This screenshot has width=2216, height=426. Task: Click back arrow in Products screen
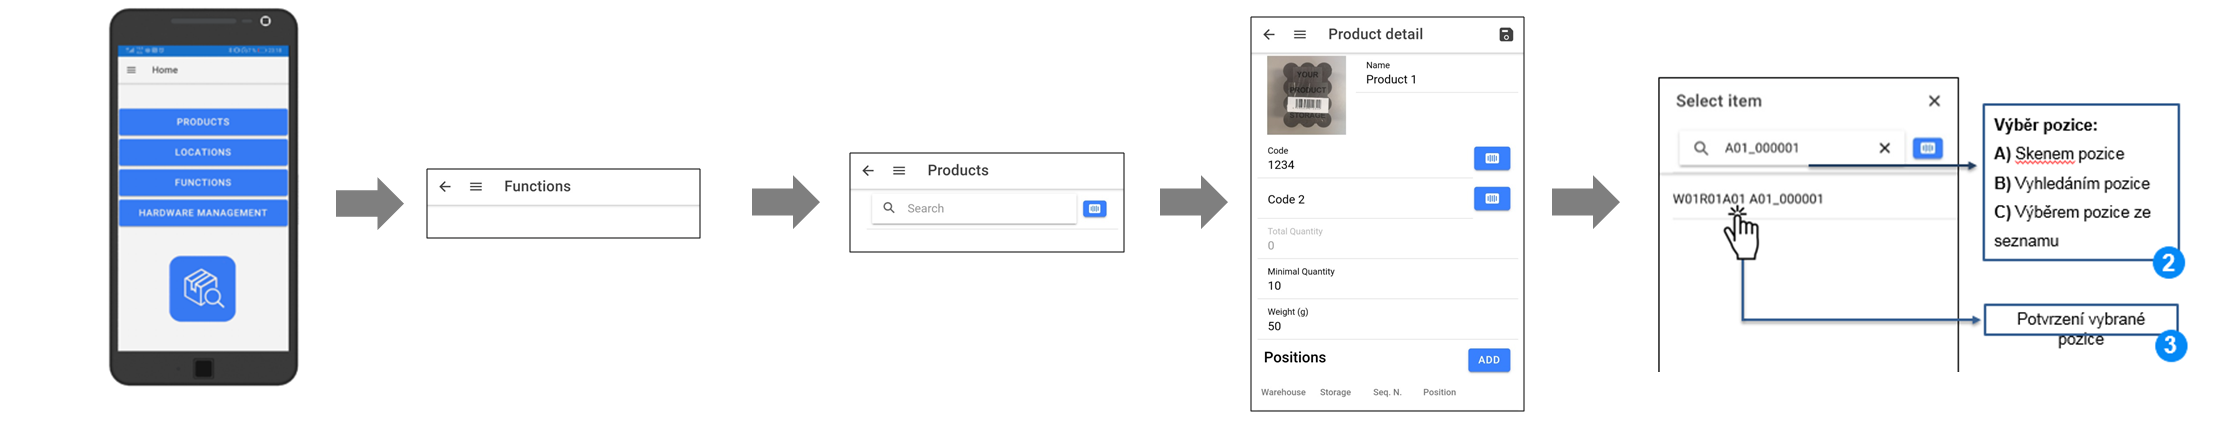point(868,171)
